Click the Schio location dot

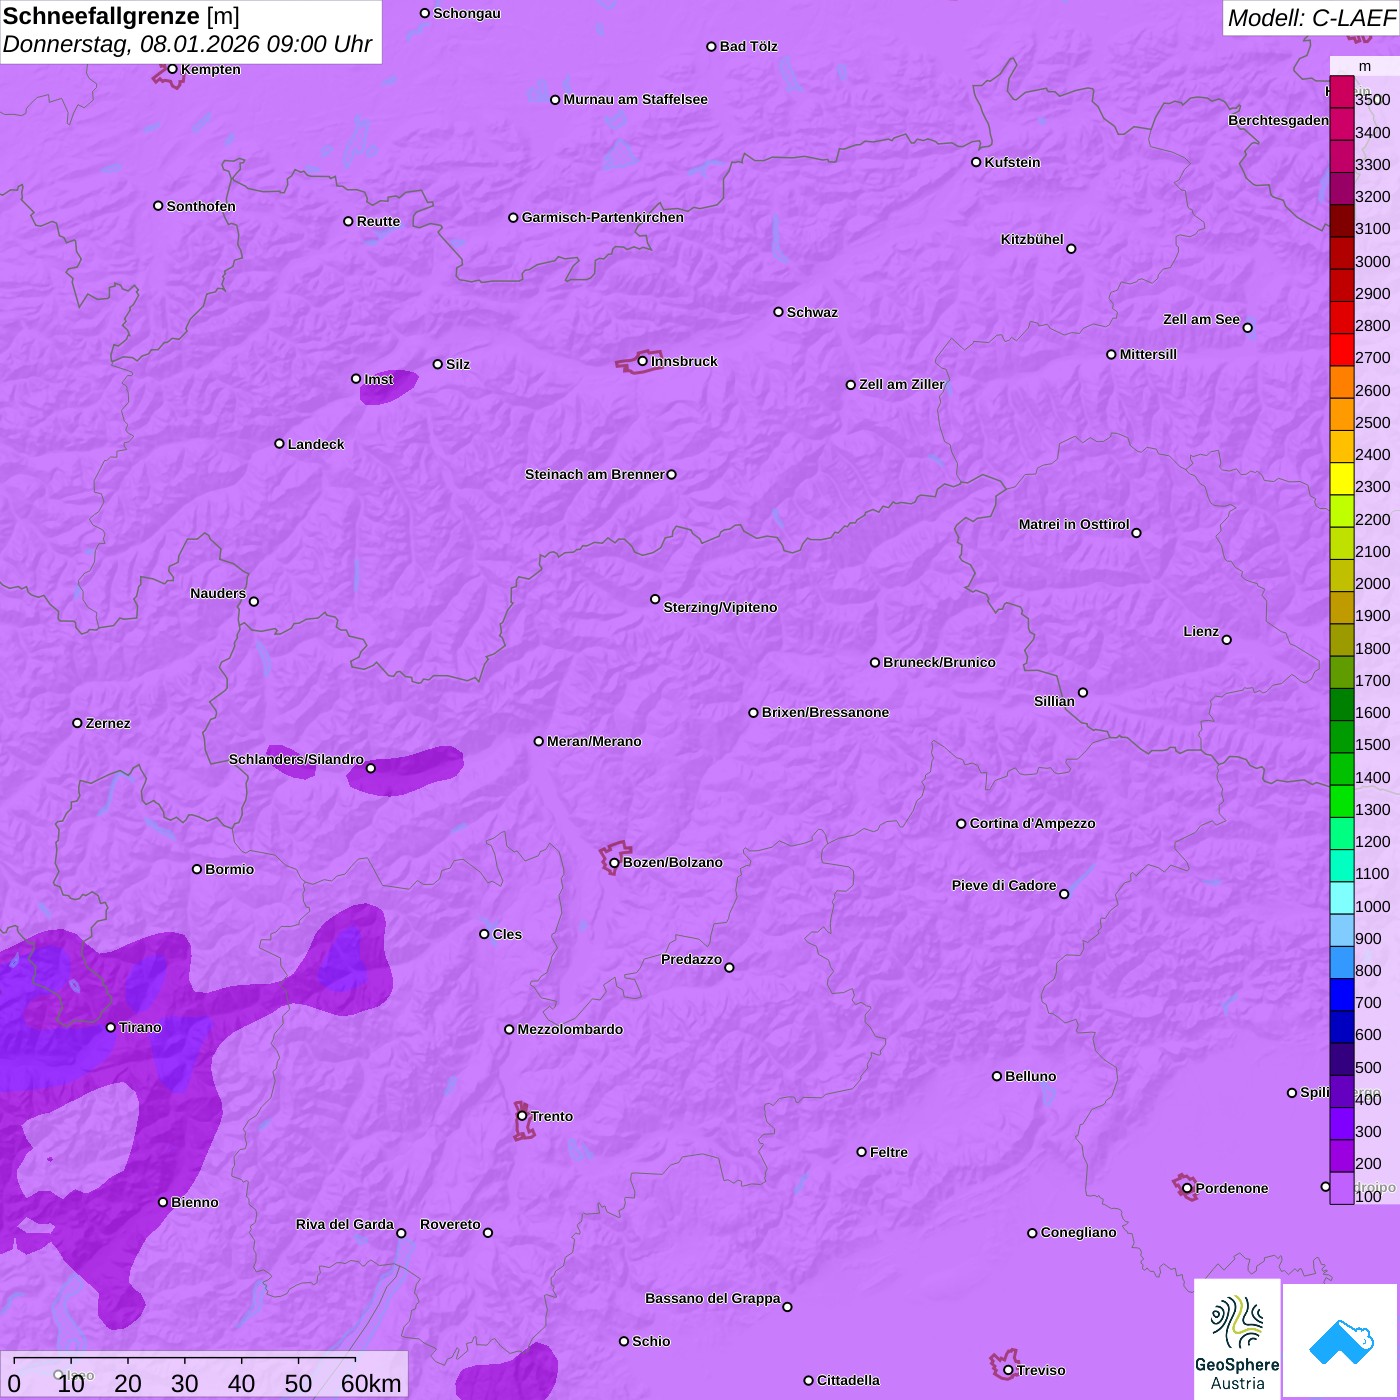pos(624,1341)
